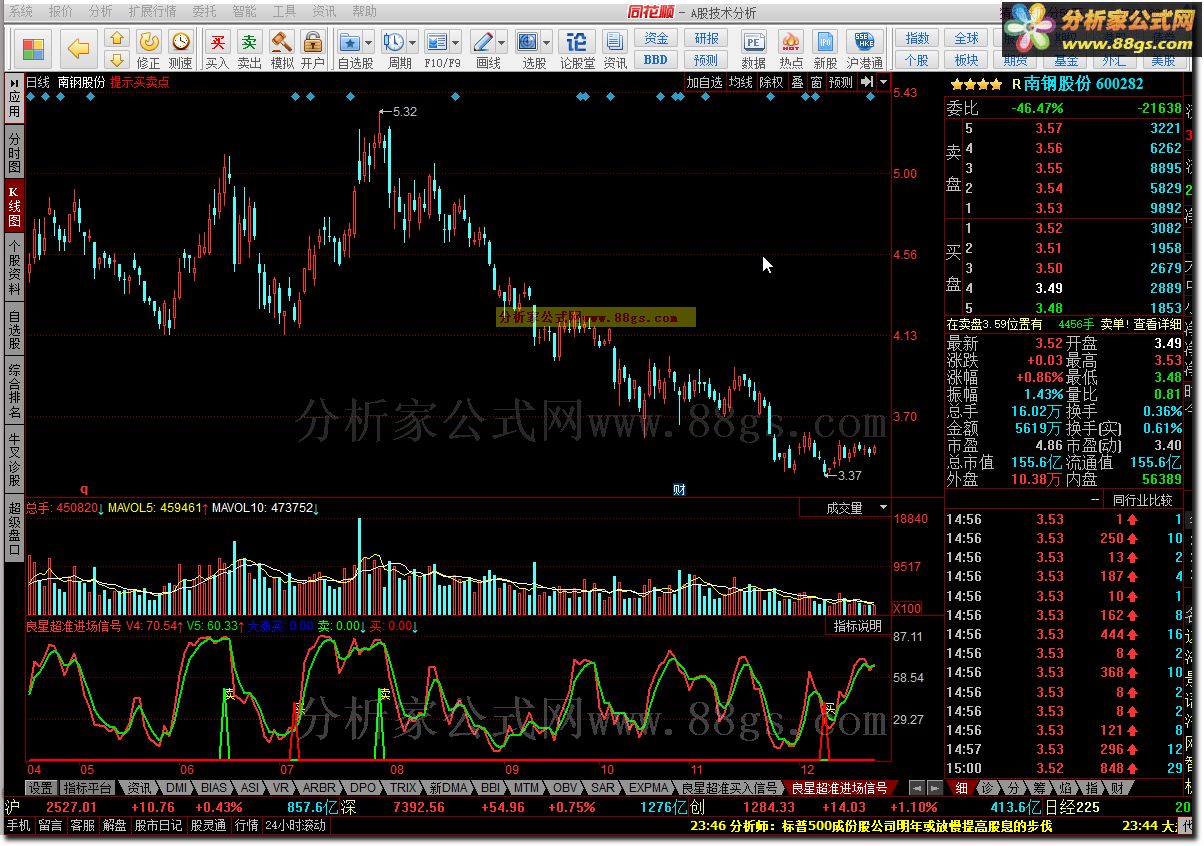Switch to the 个股资料 sidebar tab
1204x846 pixels.
tap(14, 265)
